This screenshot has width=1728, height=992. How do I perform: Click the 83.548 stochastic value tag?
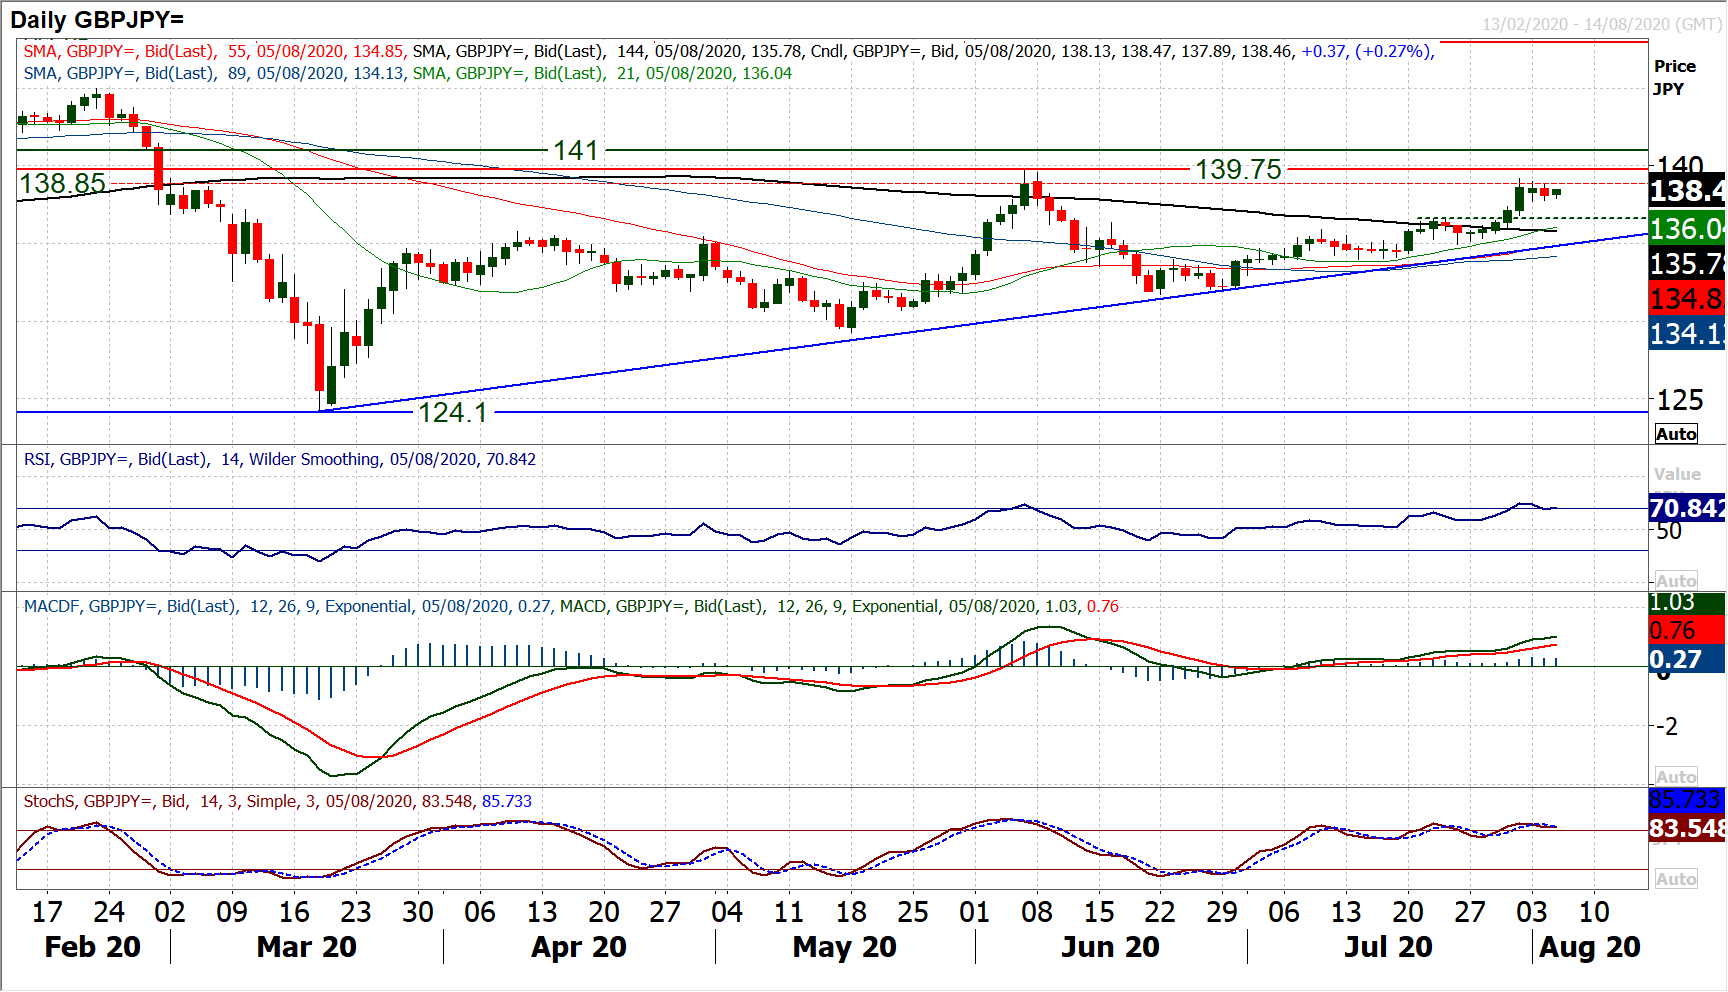pos(1686,828)
